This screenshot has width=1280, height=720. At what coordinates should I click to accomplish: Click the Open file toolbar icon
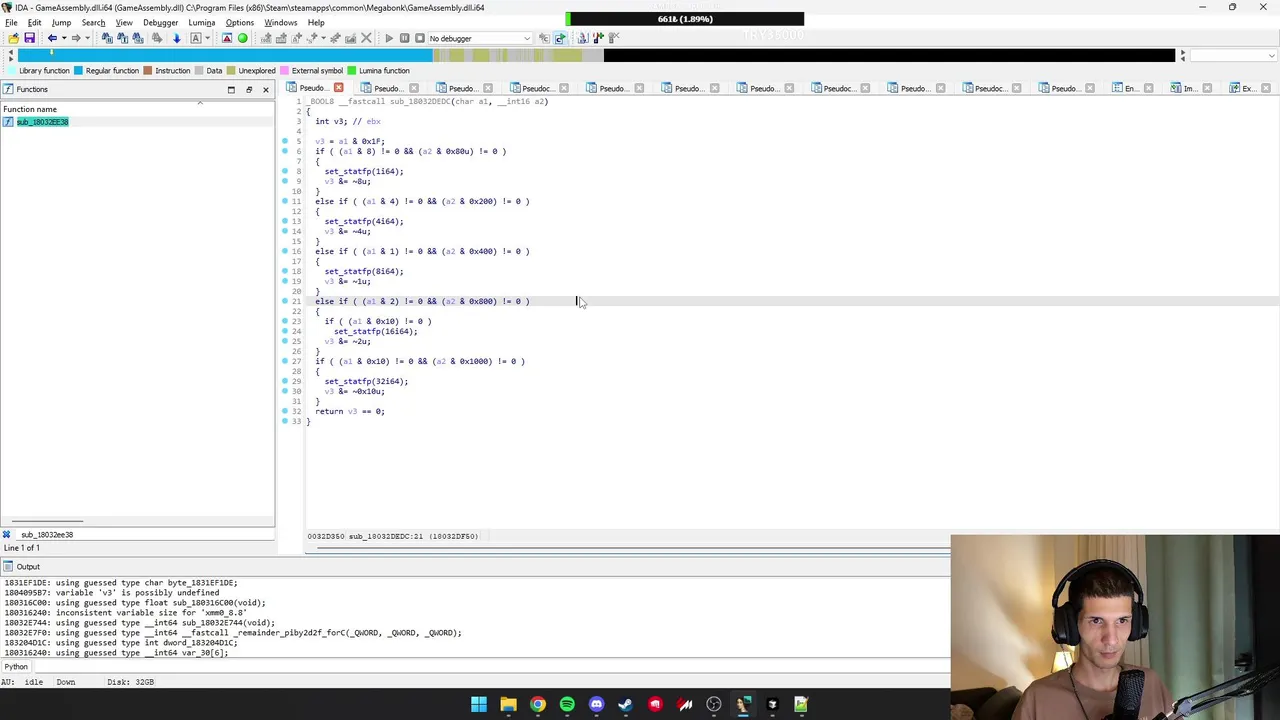click(13, 38)
